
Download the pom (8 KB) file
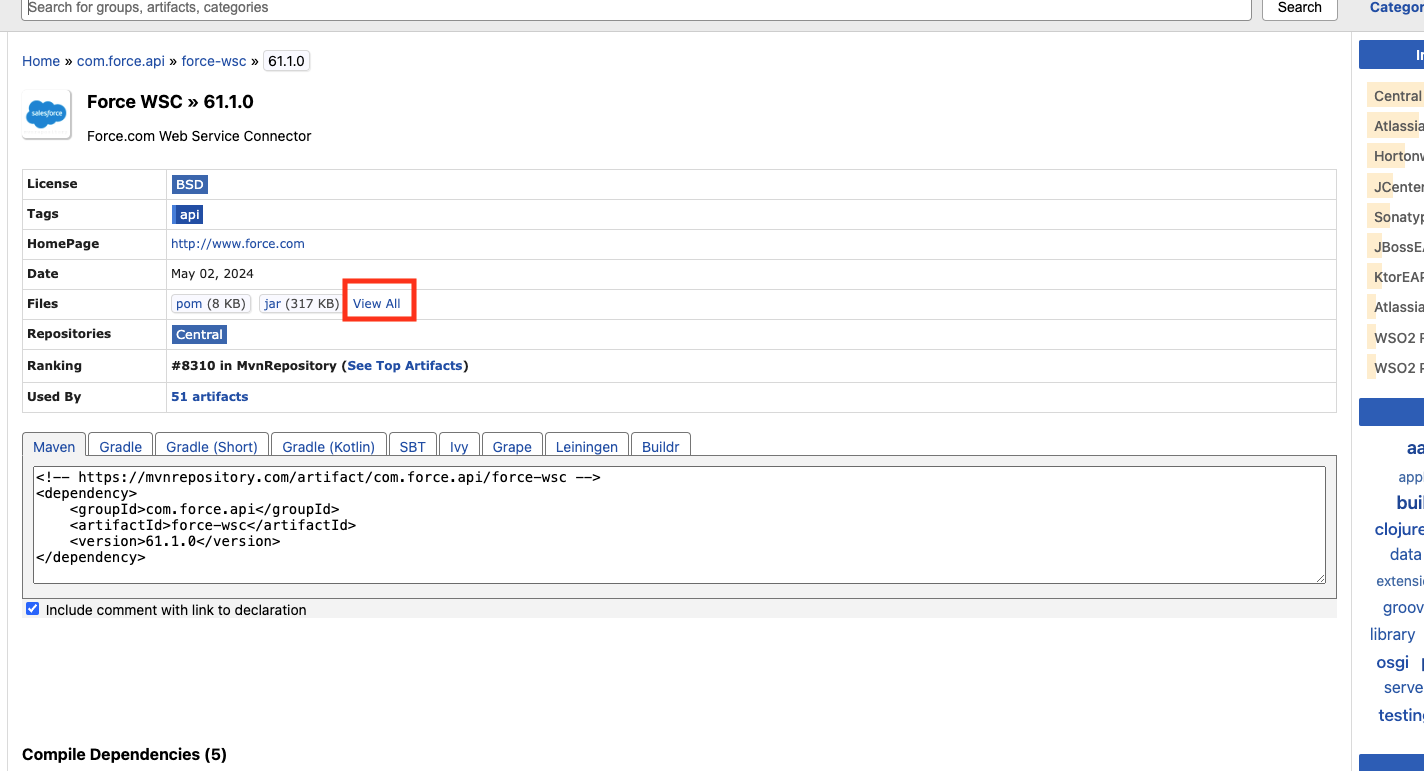211,304
